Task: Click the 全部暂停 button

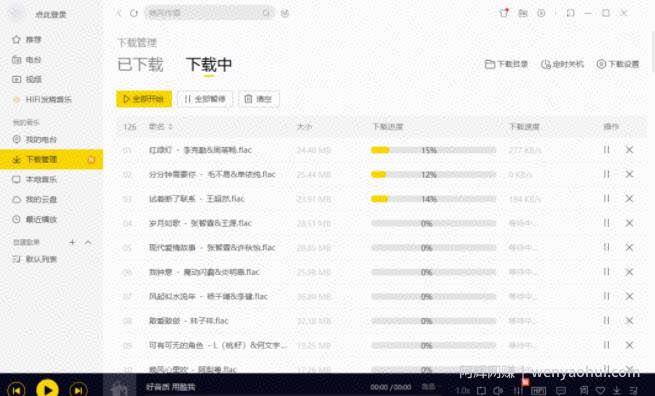Action: 205,99
